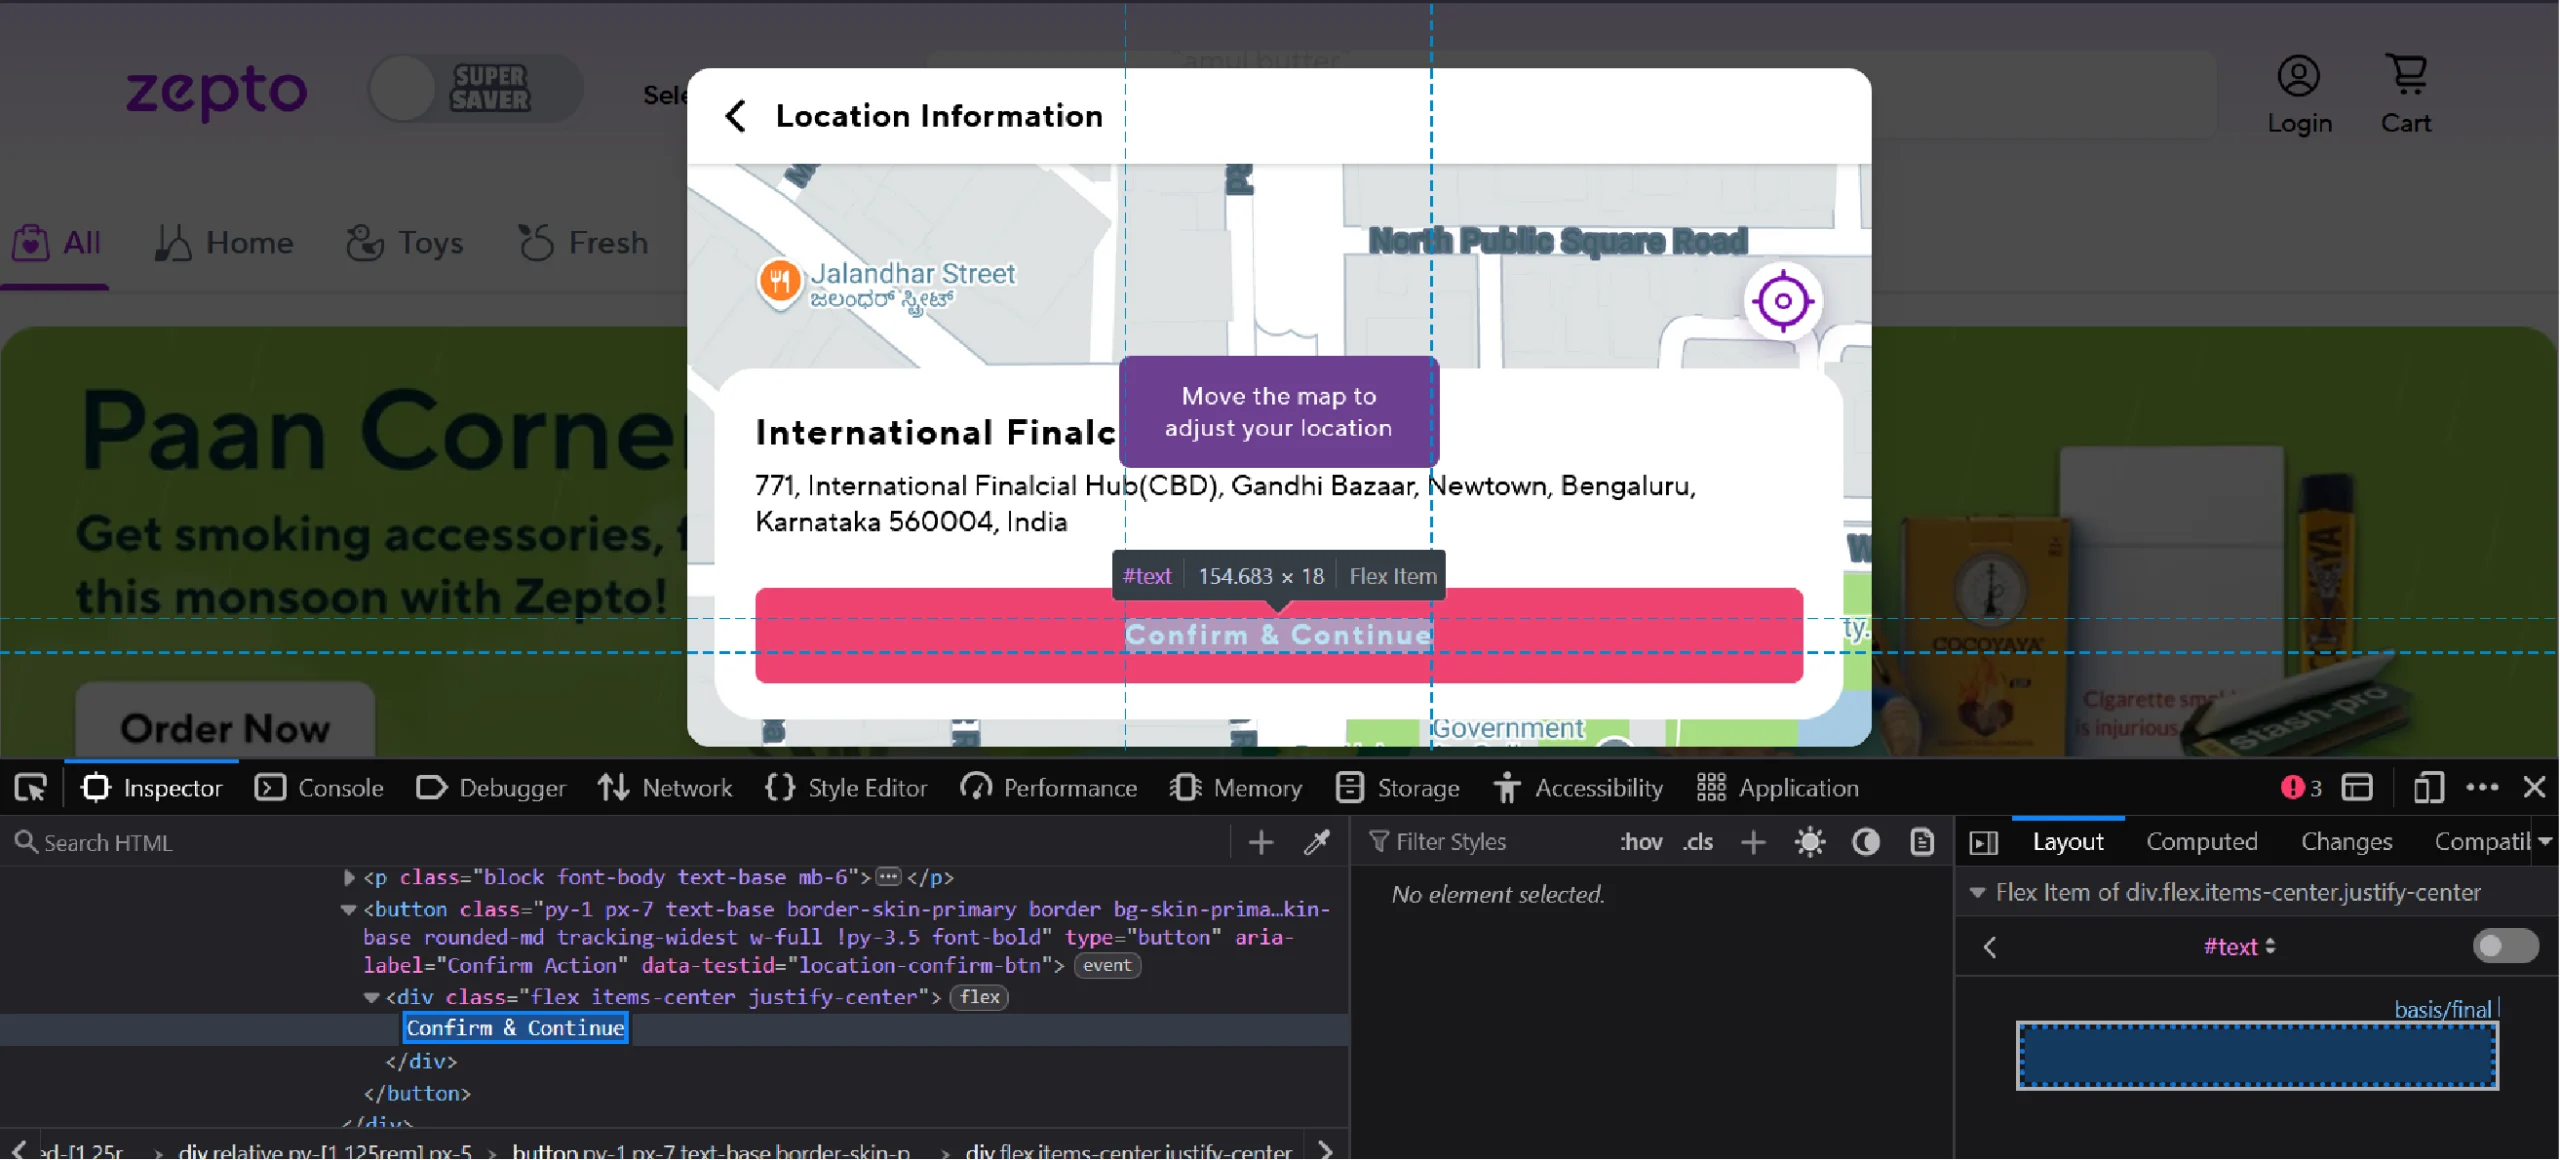Viewport: 2560px width, 1160px height.
Task: Click the basis/final flex sizing box
Action: [x=2257, y=1055]
